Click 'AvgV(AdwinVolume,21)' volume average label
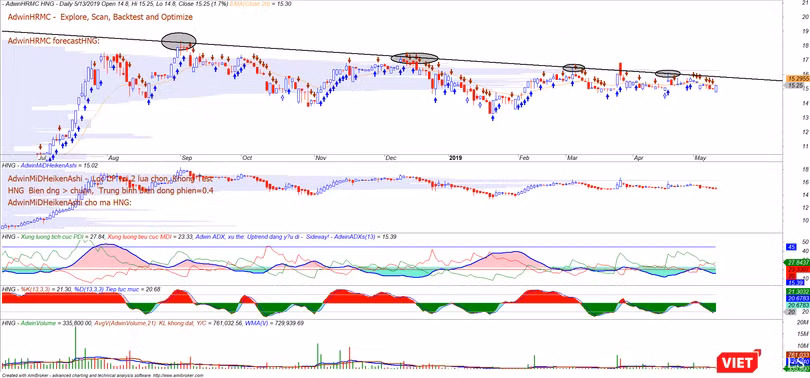This screenshot has height=378, width=810. tap(124, 323)
